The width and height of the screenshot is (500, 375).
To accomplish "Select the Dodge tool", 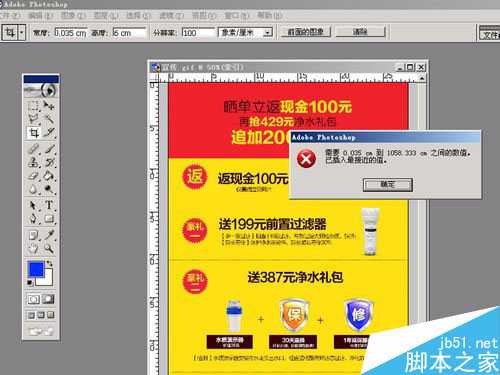I will pyautogui.click(x=49, y=189).
